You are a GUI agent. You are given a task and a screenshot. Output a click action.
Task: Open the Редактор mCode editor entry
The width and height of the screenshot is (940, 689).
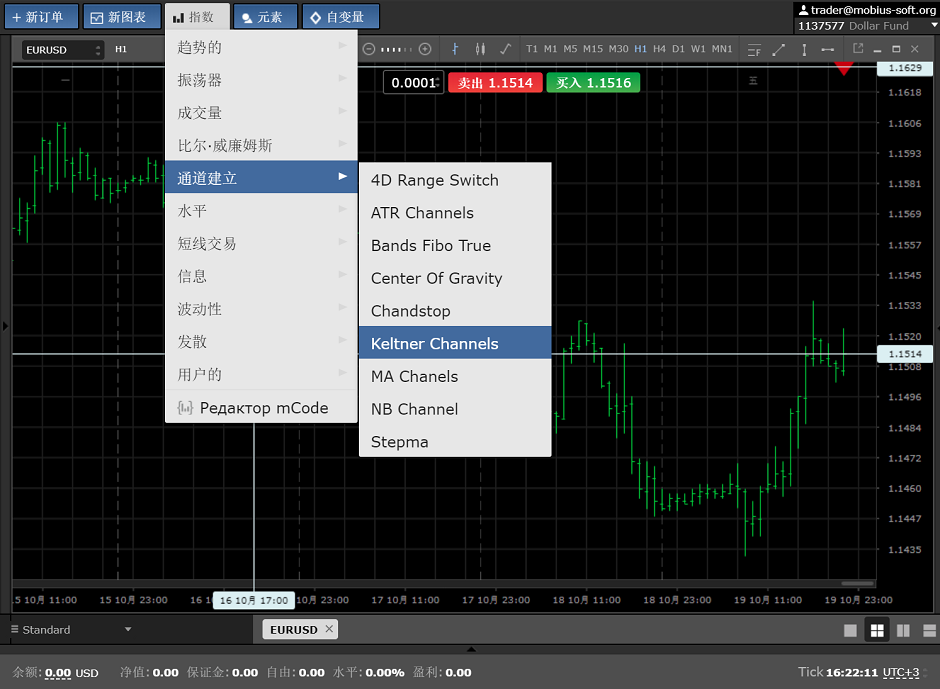tap(261, 408)
